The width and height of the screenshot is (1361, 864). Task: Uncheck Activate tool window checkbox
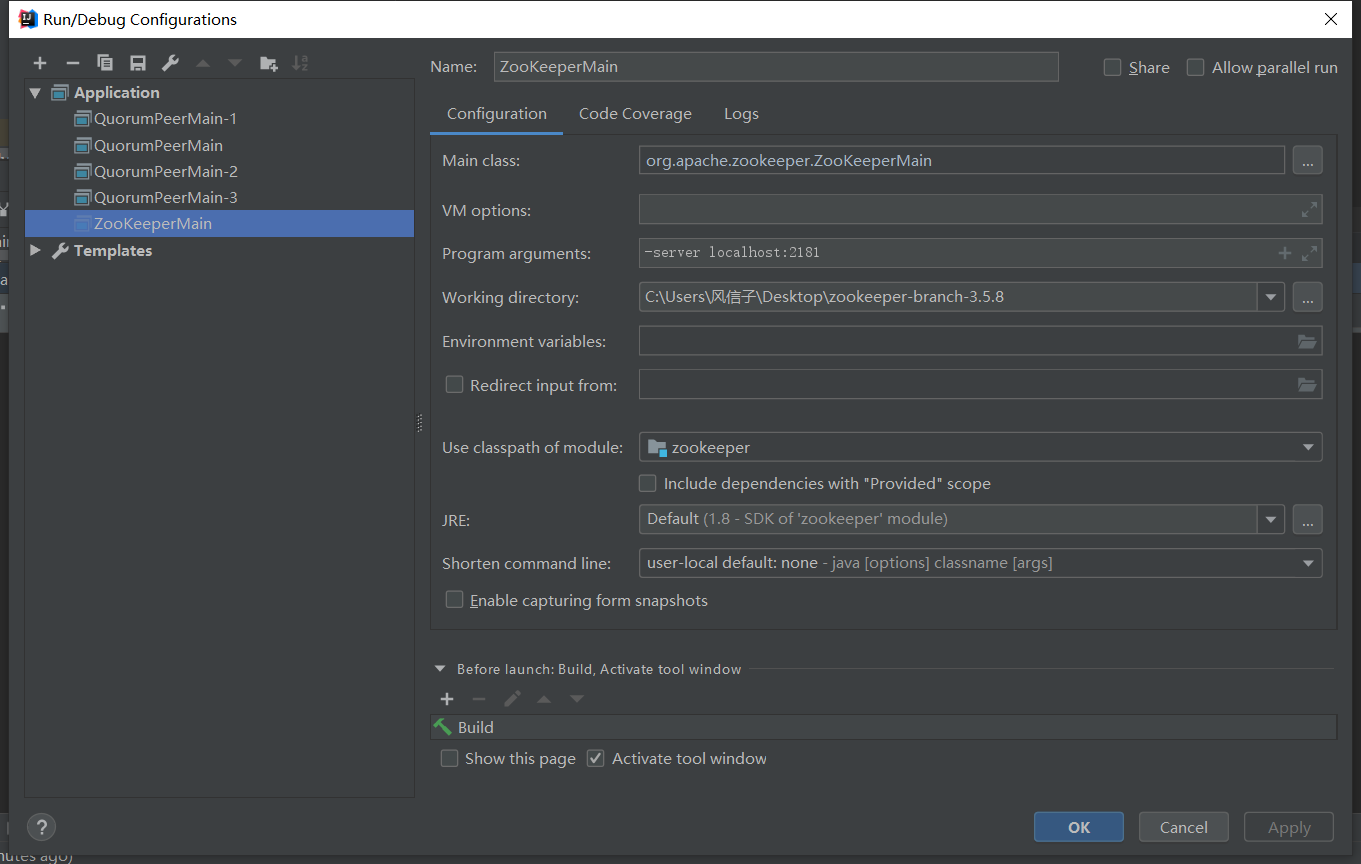point(596,758)
